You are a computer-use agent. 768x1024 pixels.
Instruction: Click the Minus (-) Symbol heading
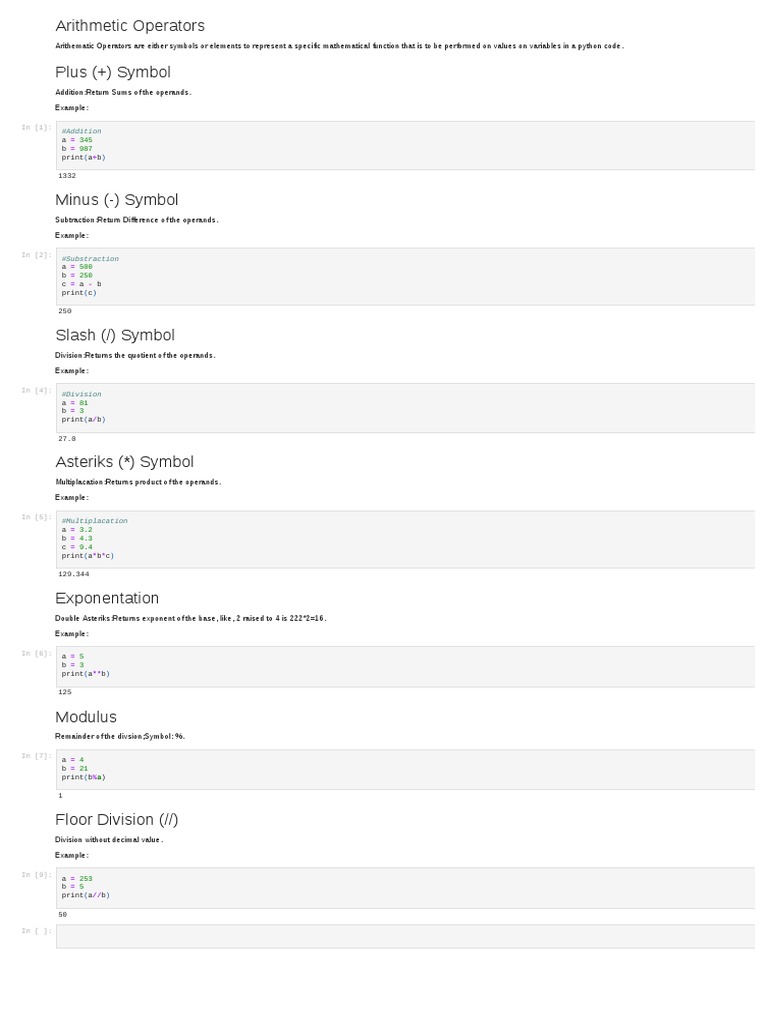click(117, 200)
